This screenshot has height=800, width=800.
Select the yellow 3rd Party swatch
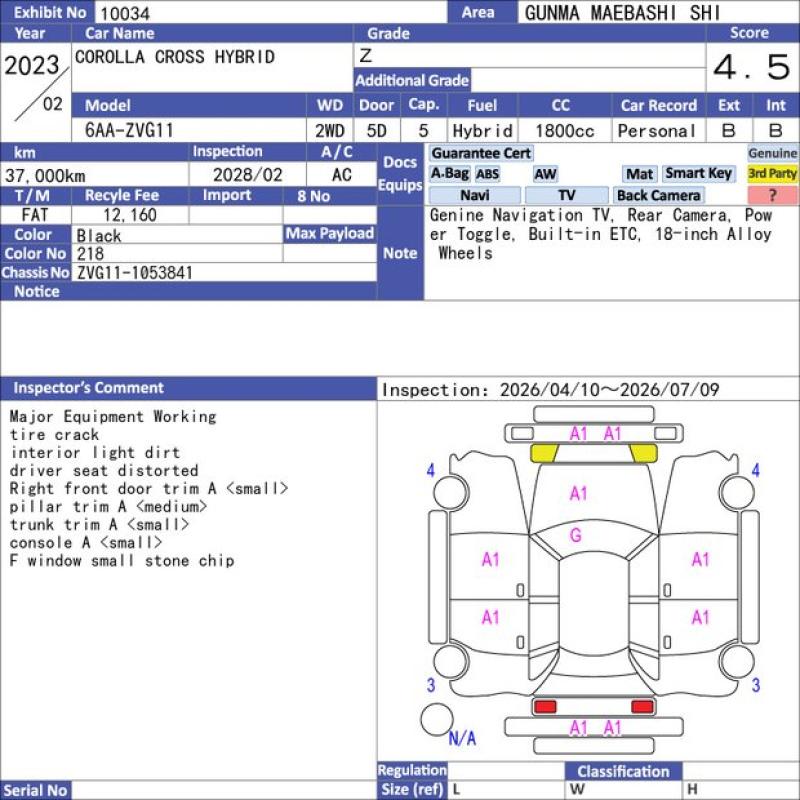[x=773, y=174]
